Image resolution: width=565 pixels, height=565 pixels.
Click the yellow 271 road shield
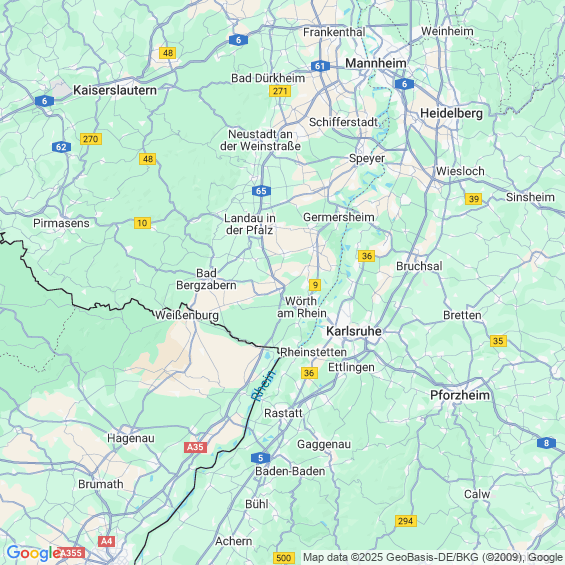coord(280,91)
